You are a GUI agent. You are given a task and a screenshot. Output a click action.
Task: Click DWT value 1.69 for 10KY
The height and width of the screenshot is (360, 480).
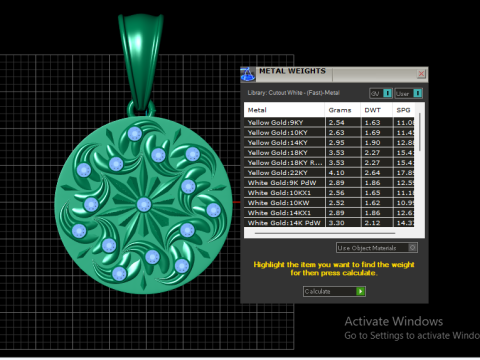pos(372,132)
